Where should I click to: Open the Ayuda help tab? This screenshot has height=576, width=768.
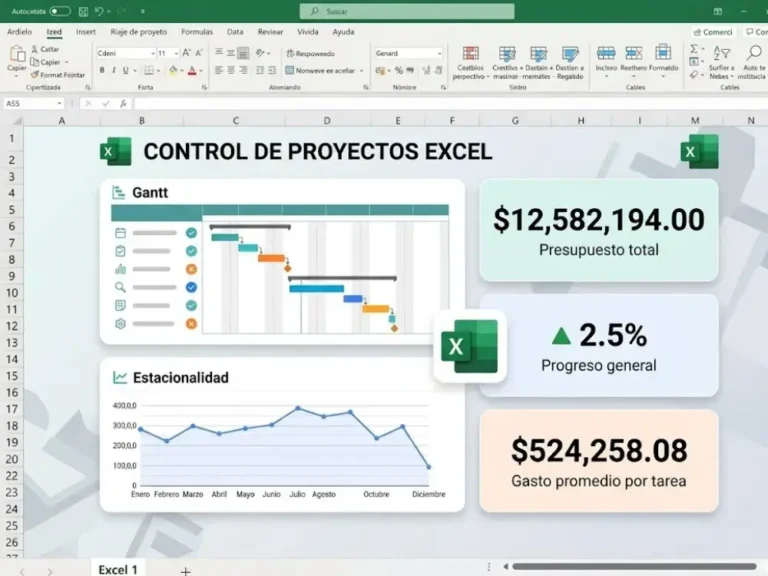[343, 32]
